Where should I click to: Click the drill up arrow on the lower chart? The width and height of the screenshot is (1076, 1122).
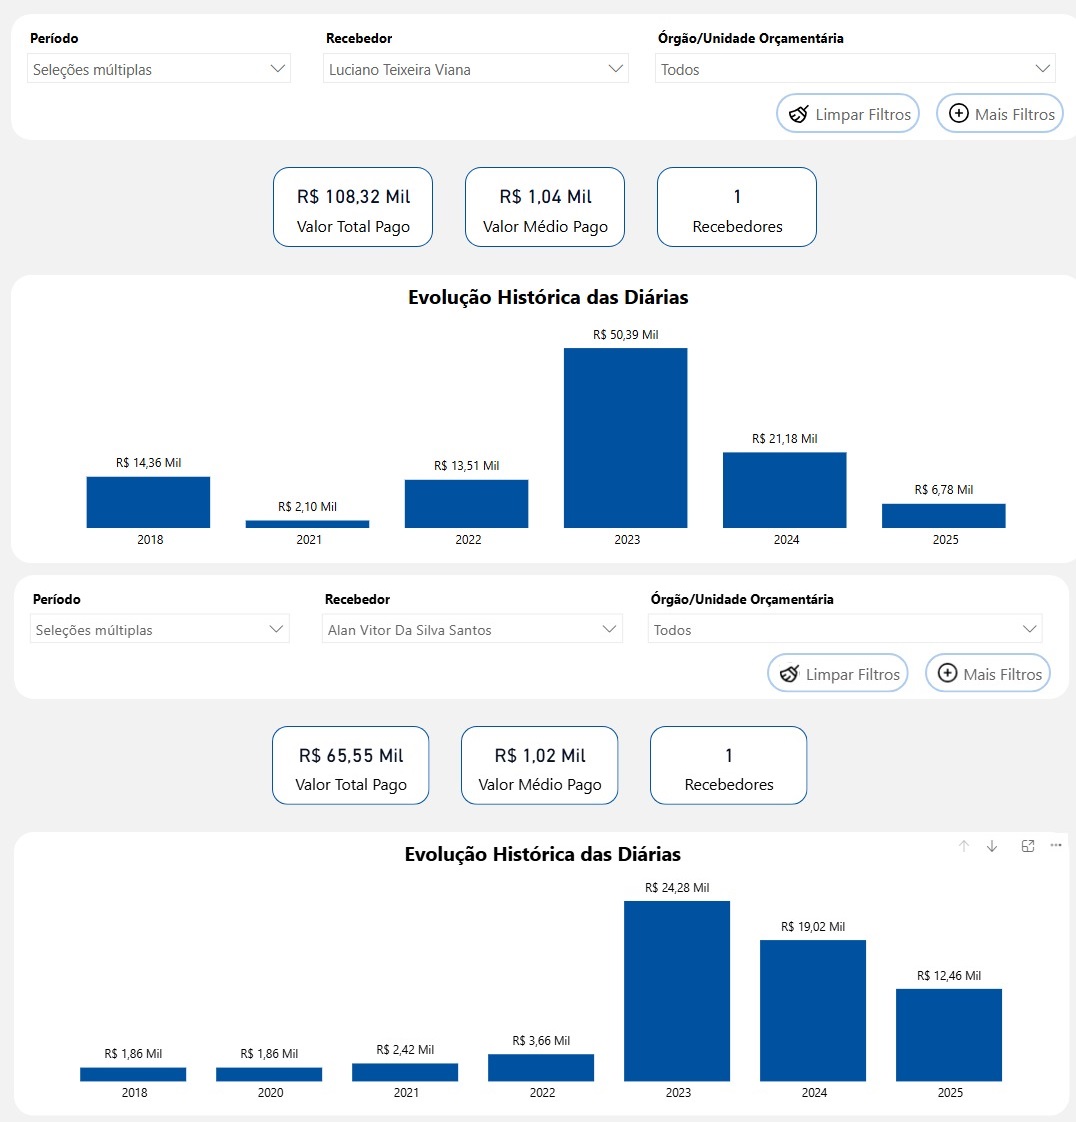tap(964, 846)
